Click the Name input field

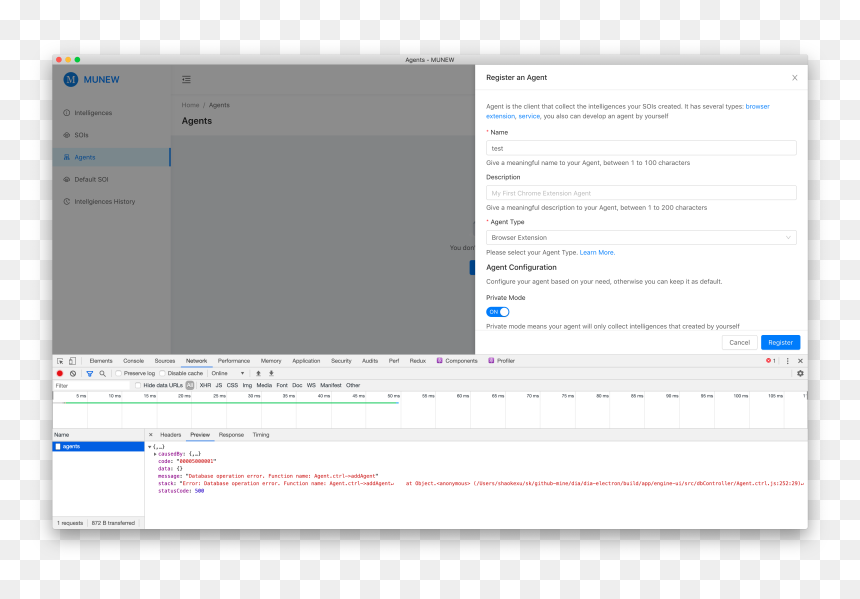tap(641, 148)
